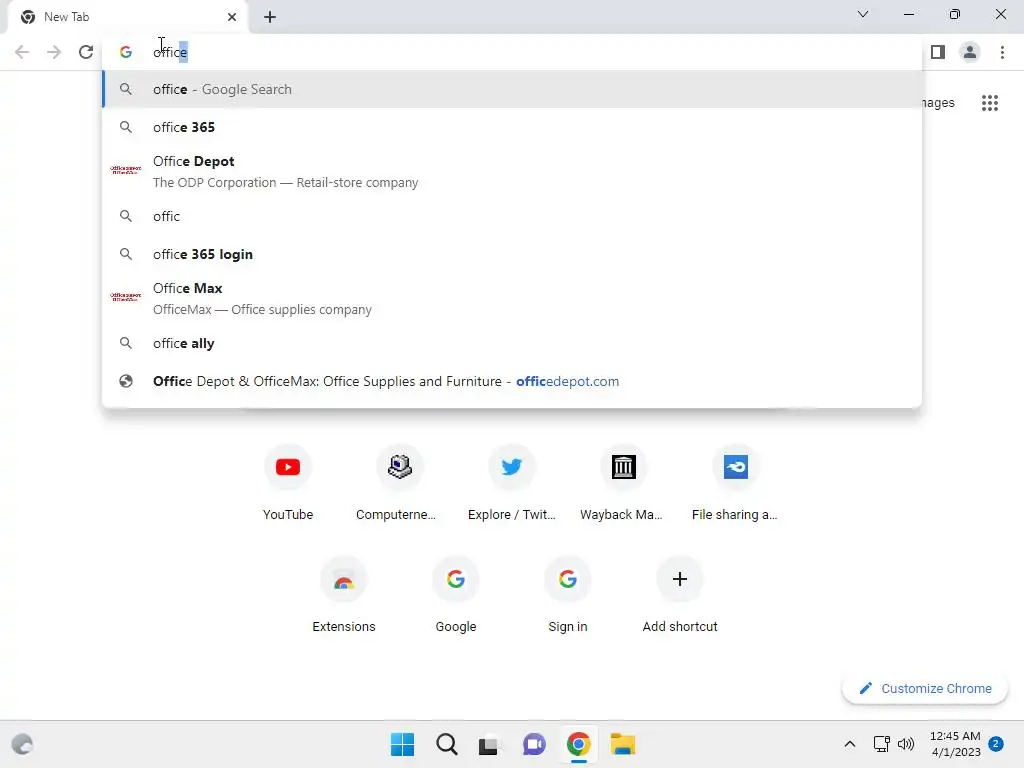The width and height of the screenshot is (1024, 768).
Task: Open the notification badge showing 2
Action: (996, 744)
